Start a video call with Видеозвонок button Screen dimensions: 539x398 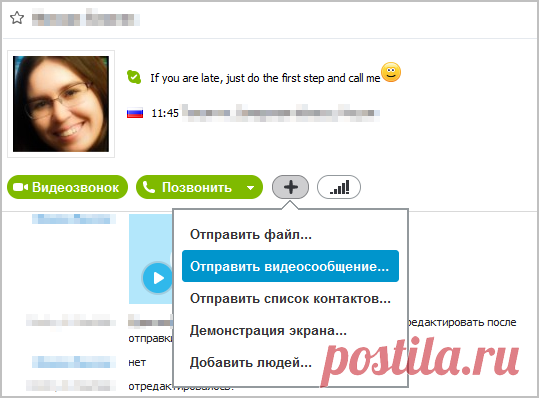67,187
